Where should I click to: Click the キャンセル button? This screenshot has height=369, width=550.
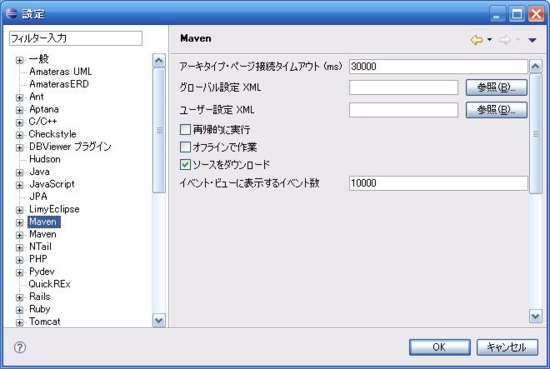click(507, 347)
